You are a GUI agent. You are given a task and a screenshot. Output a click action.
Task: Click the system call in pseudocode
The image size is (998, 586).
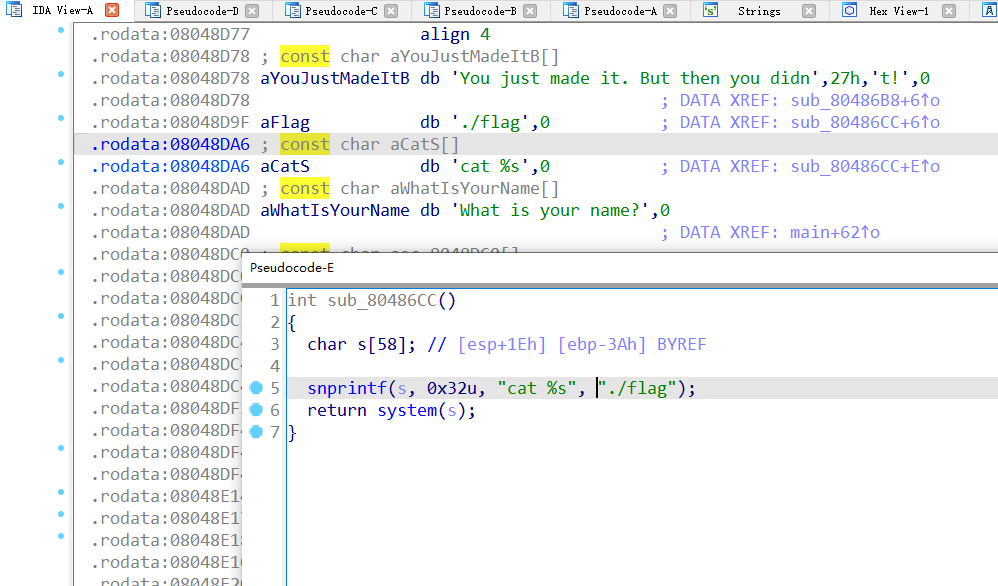pyautogui.click(x=406, y=410)
